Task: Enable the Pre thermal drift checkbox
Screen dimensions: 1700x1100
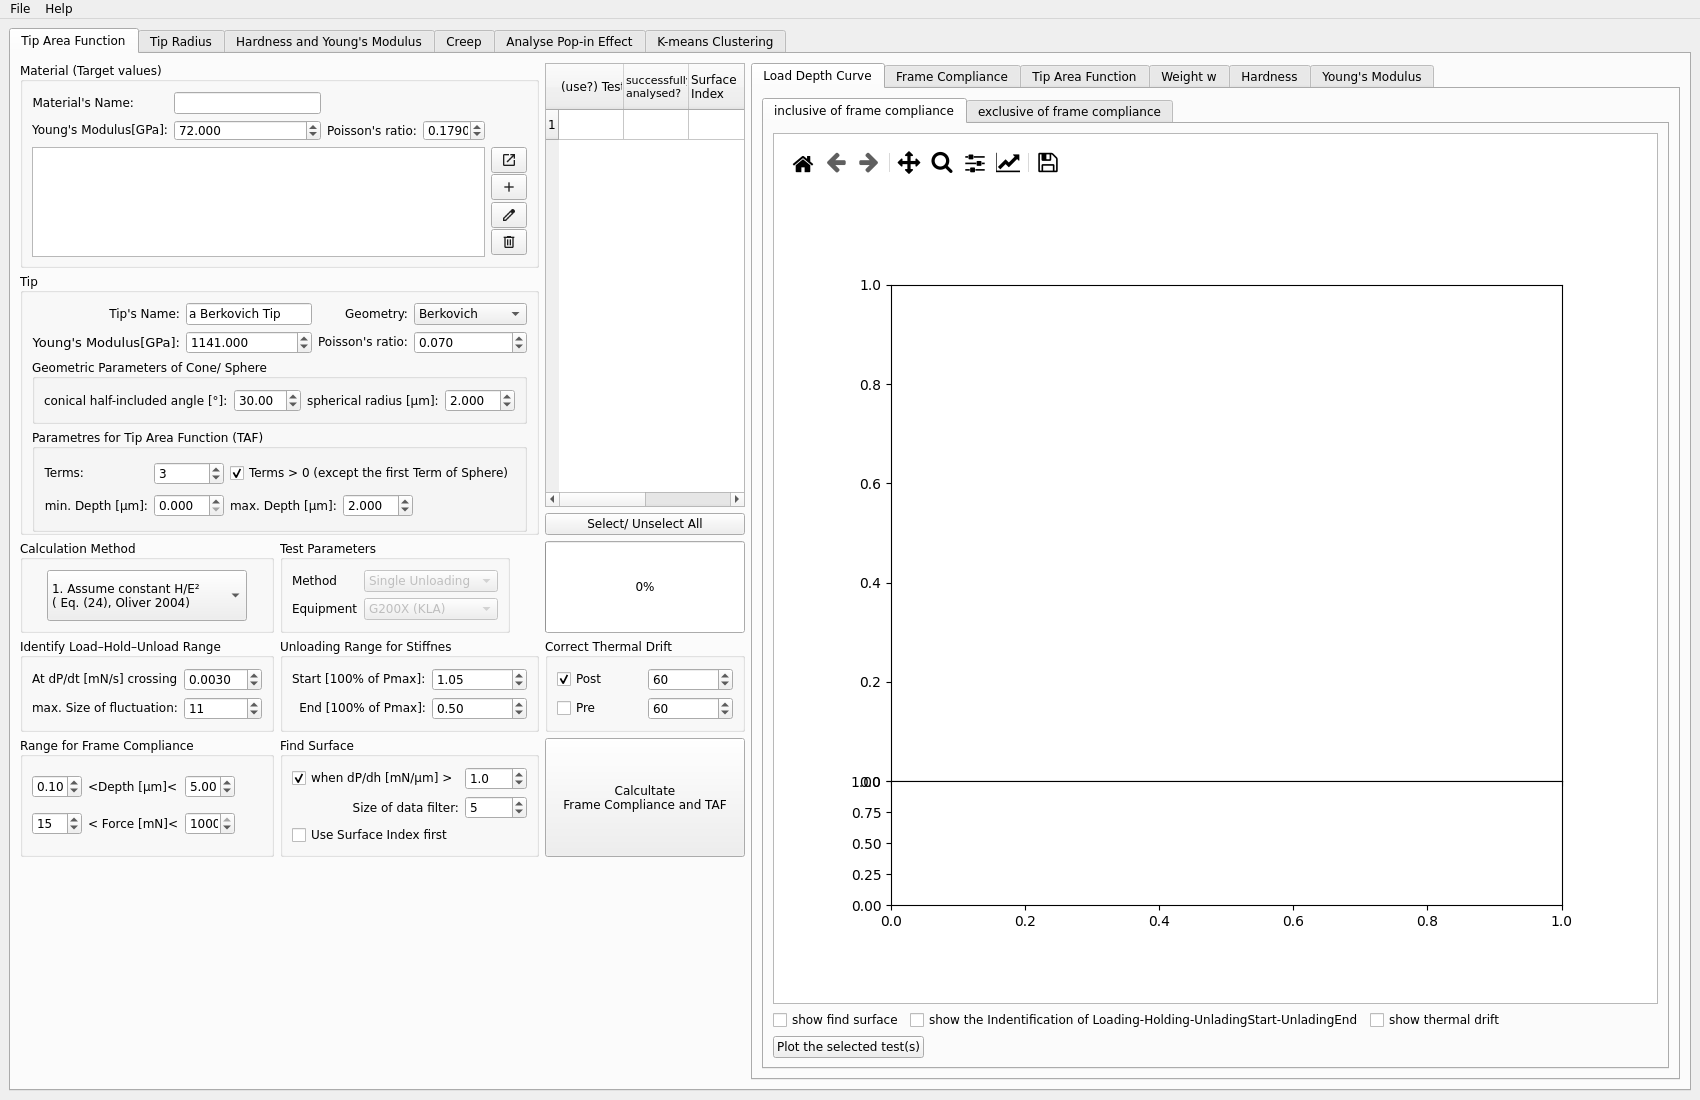Action: tap(564, 708)
